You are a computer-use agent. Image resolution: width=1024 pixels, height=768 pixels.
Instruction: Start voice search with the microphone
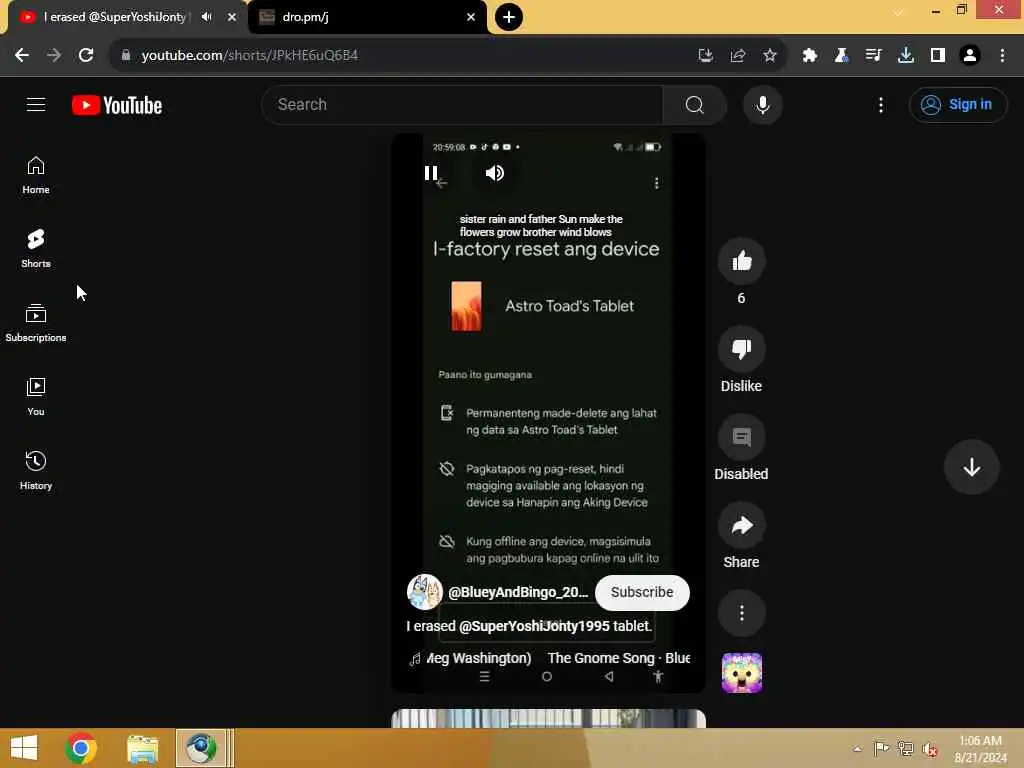point(762,104)
